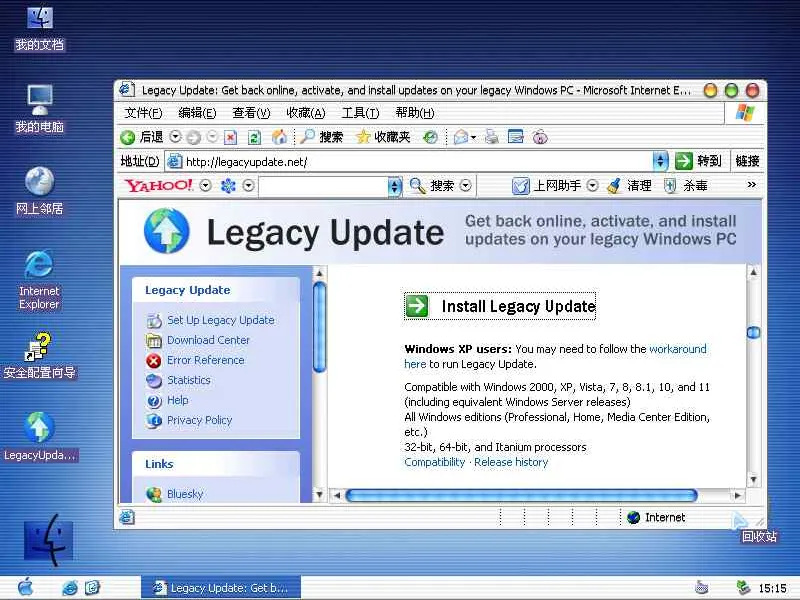Screen dimensions: 800x600
Task: Stop page loading with red X icon
Action: (231, 137)
